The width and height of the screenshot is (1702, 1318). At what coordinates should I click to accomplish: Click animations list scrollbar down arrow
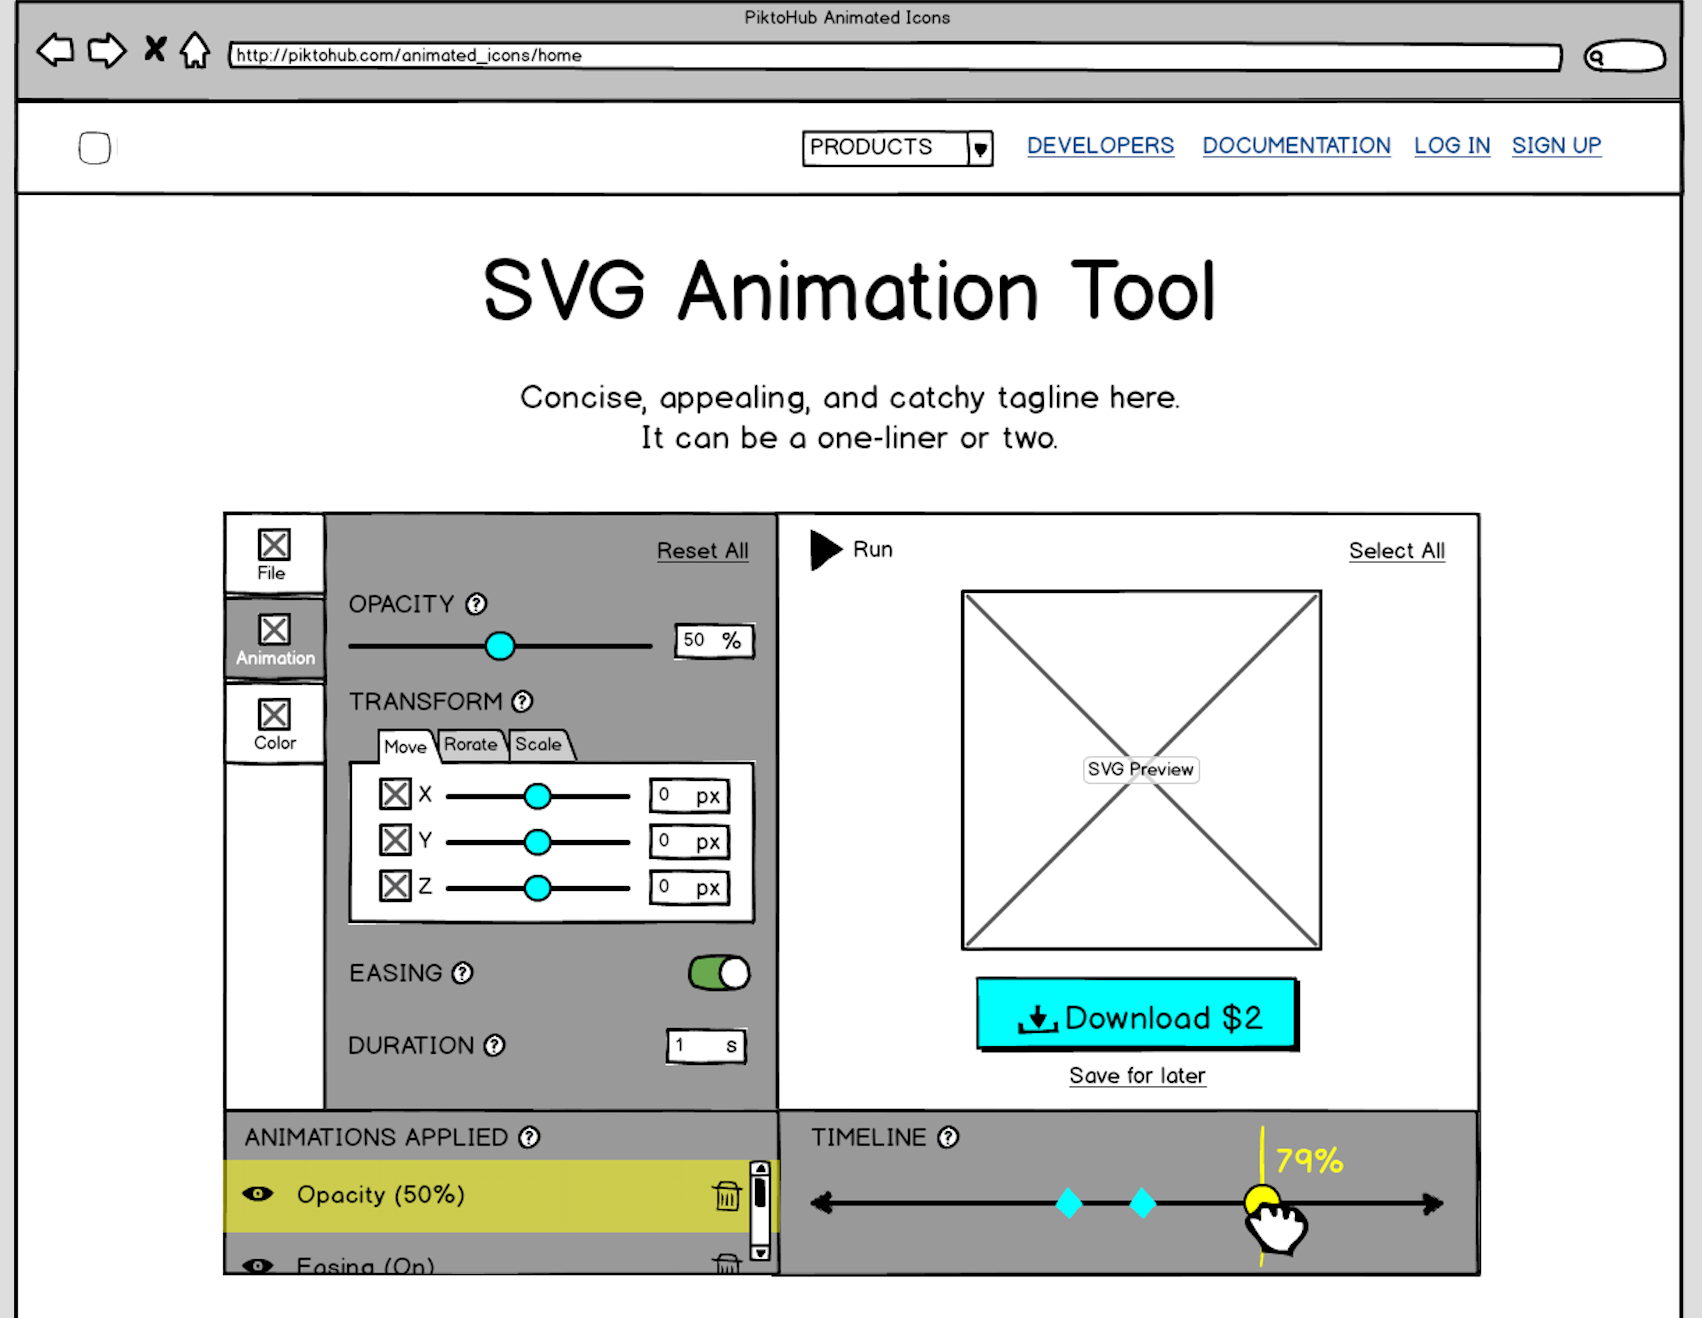click(x=761, y=1252)
